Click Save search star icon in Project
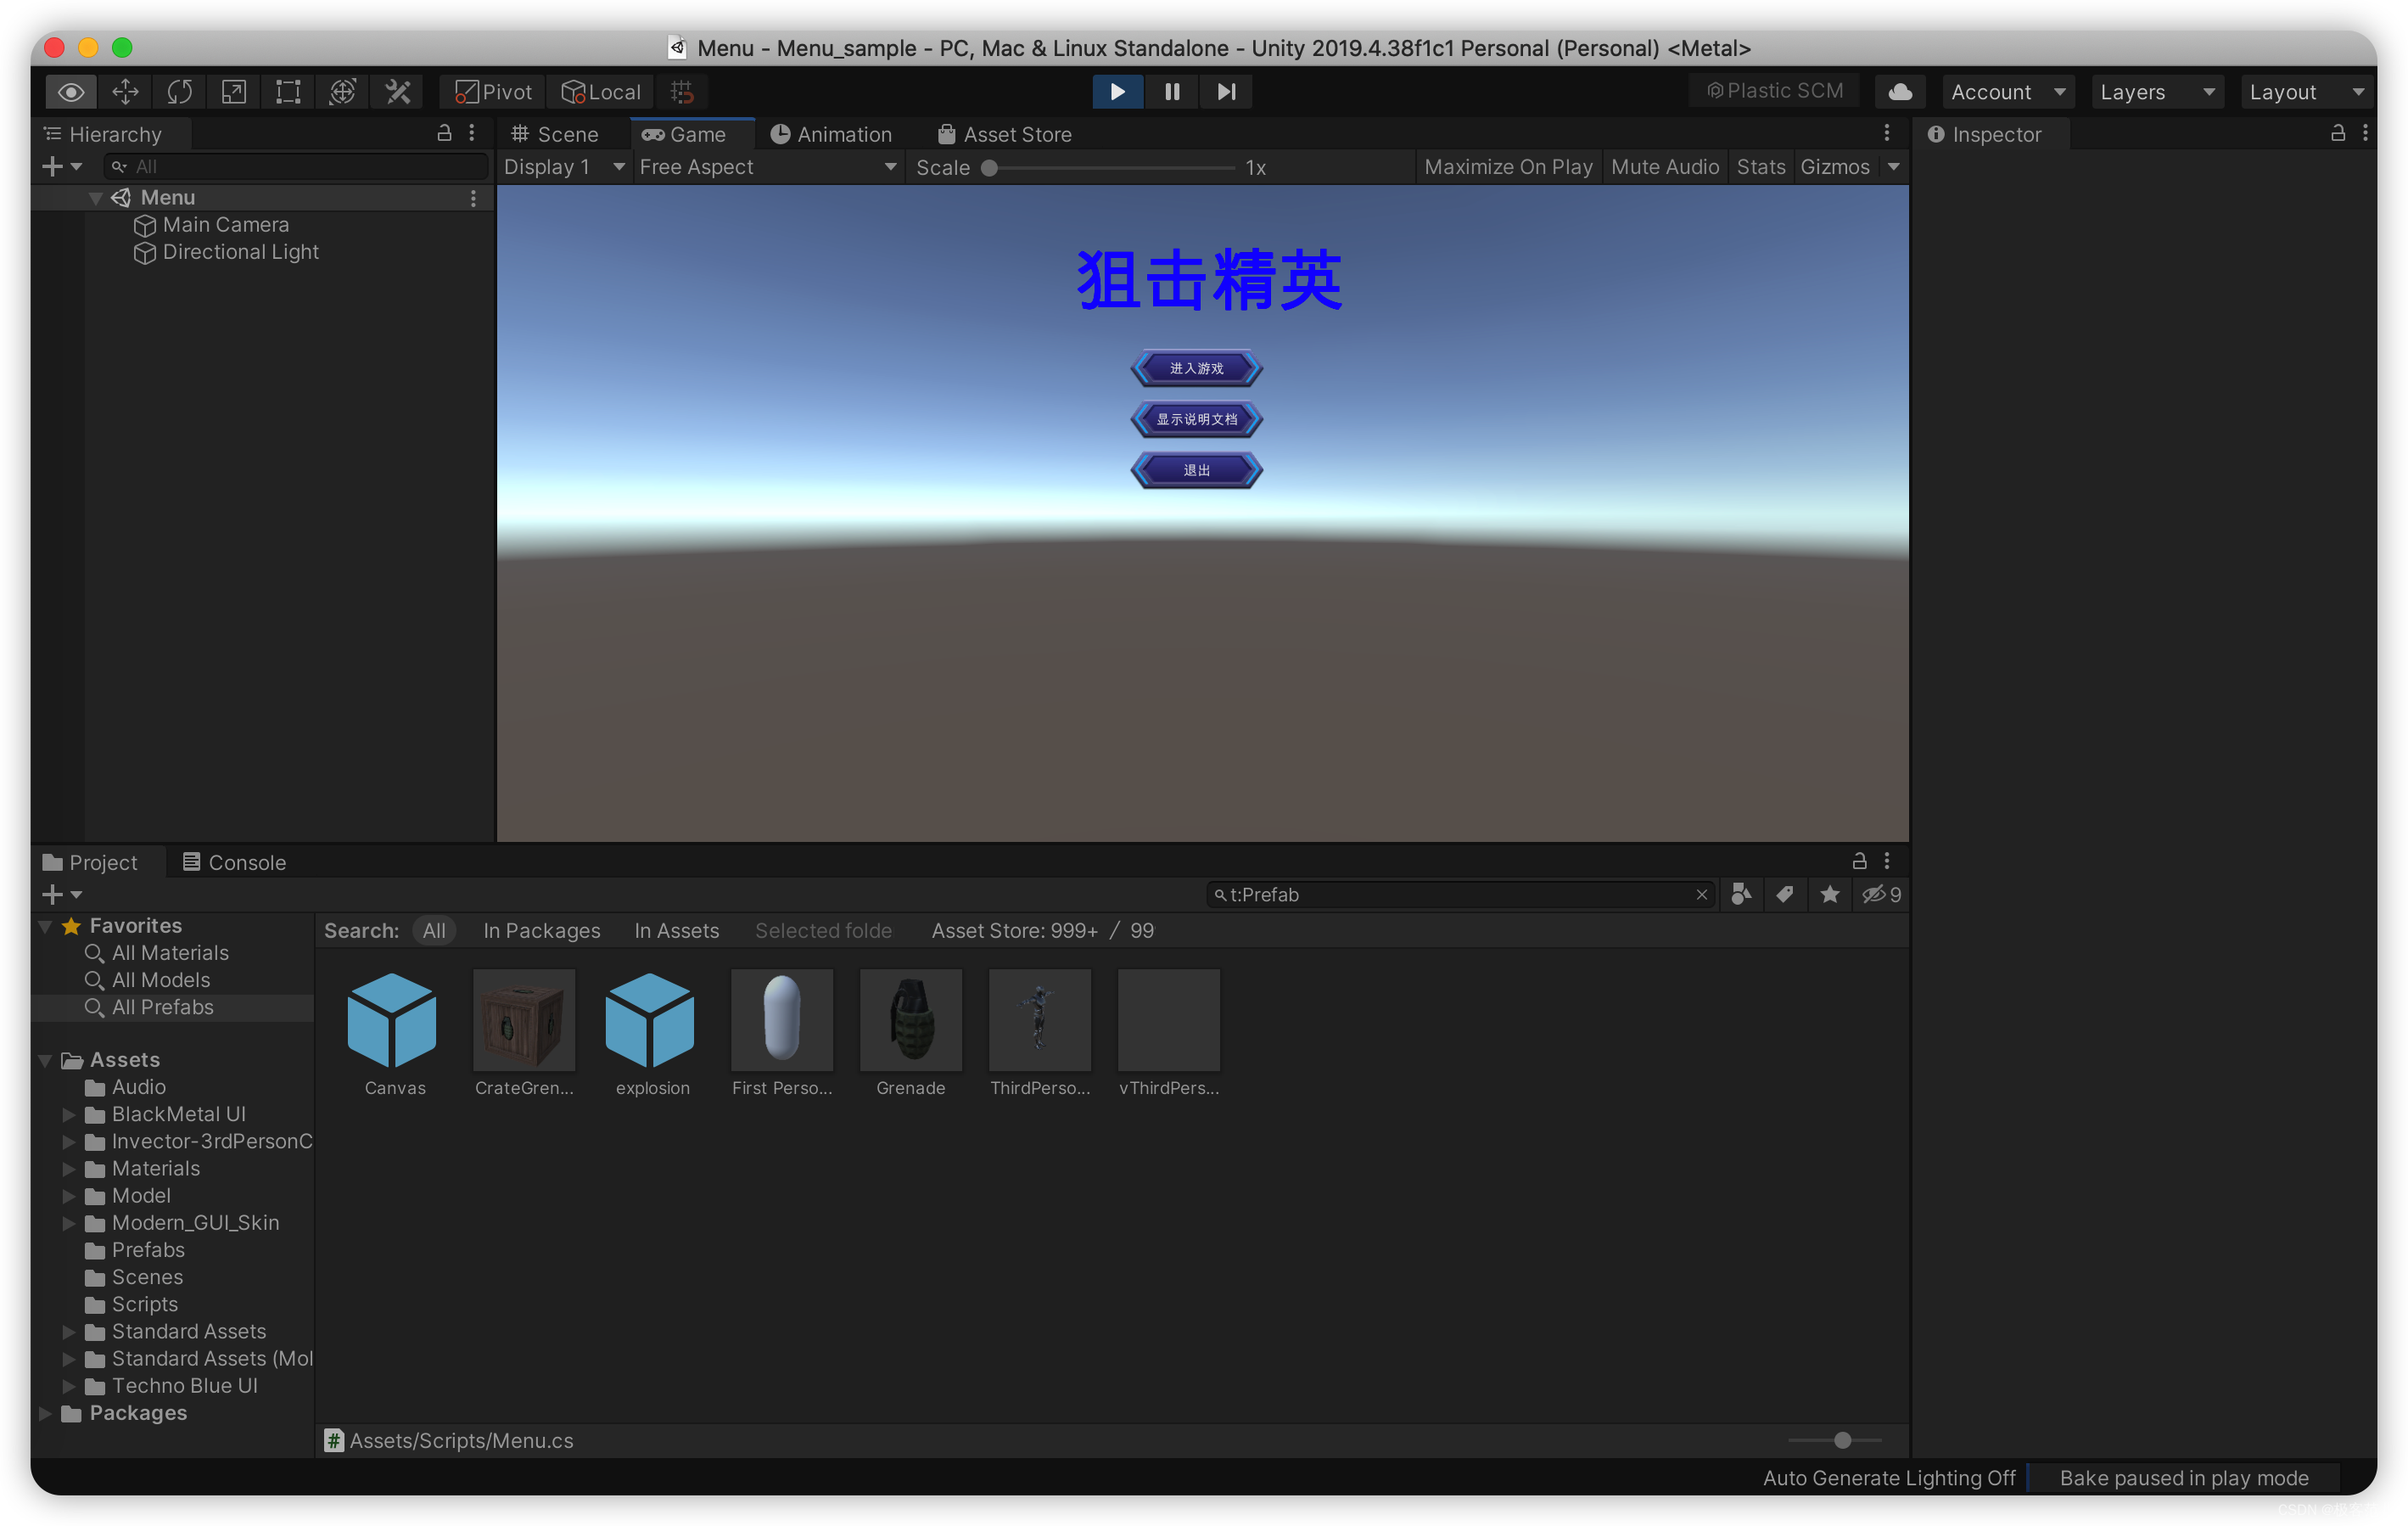The height and width of the screenshot is (1526, 2408). point(1829,894)
